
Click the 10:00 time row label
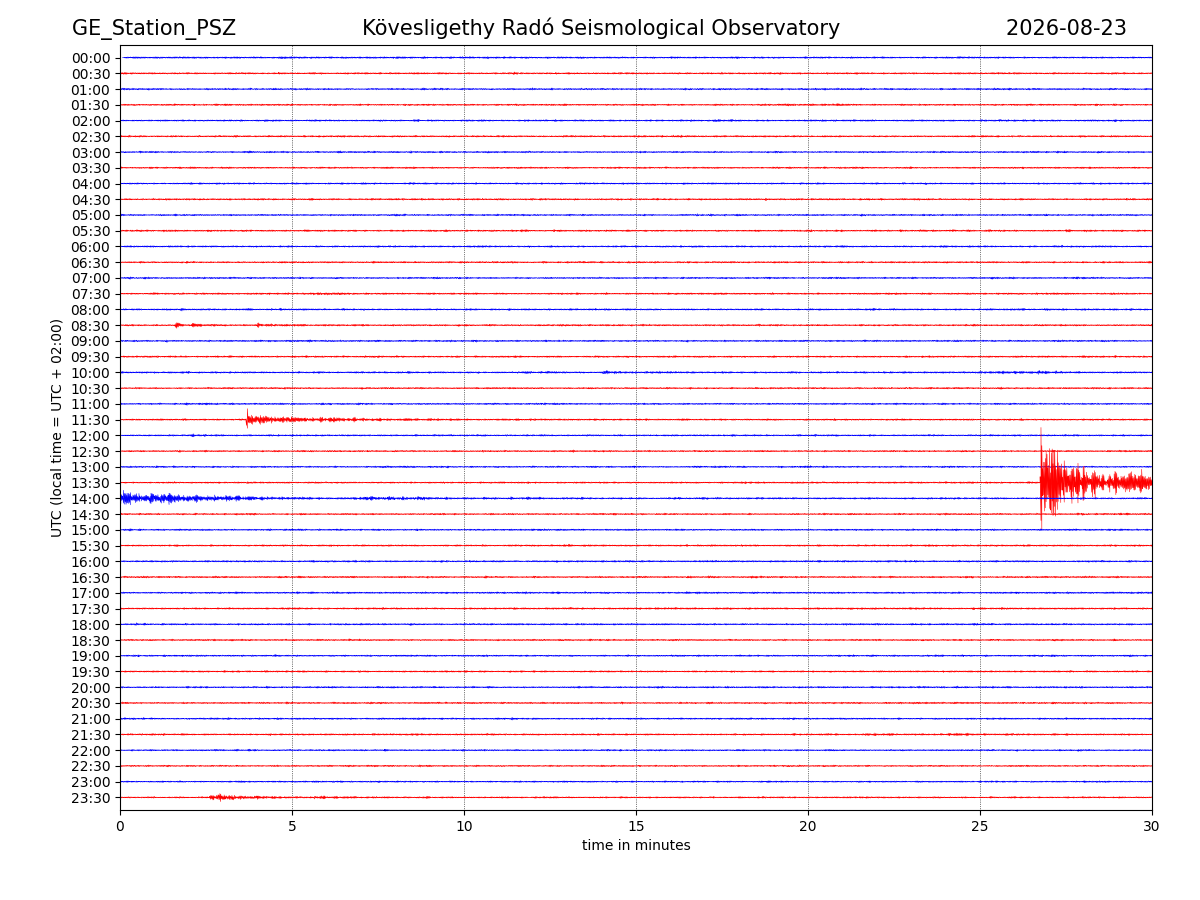point(91,373)
